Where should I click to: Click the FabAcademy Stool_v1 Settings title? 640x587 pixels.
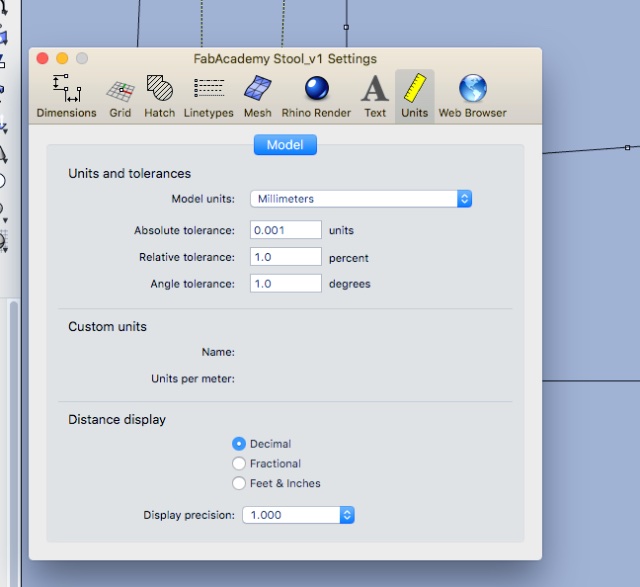pyautogui.click(x=285, y=59)
